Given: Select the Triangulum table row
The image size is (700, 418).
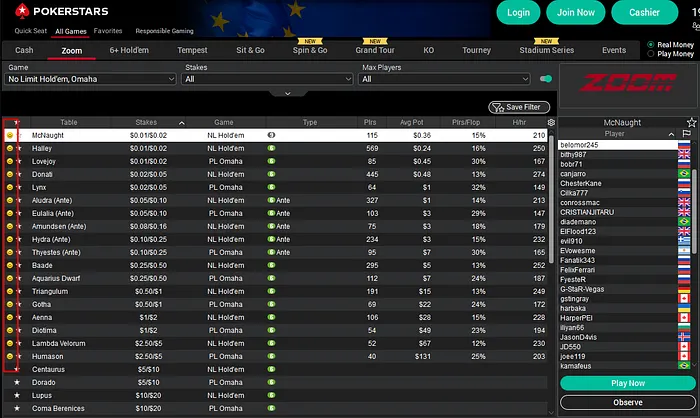Looking at the screenshot, I should (x=275, y=291).
